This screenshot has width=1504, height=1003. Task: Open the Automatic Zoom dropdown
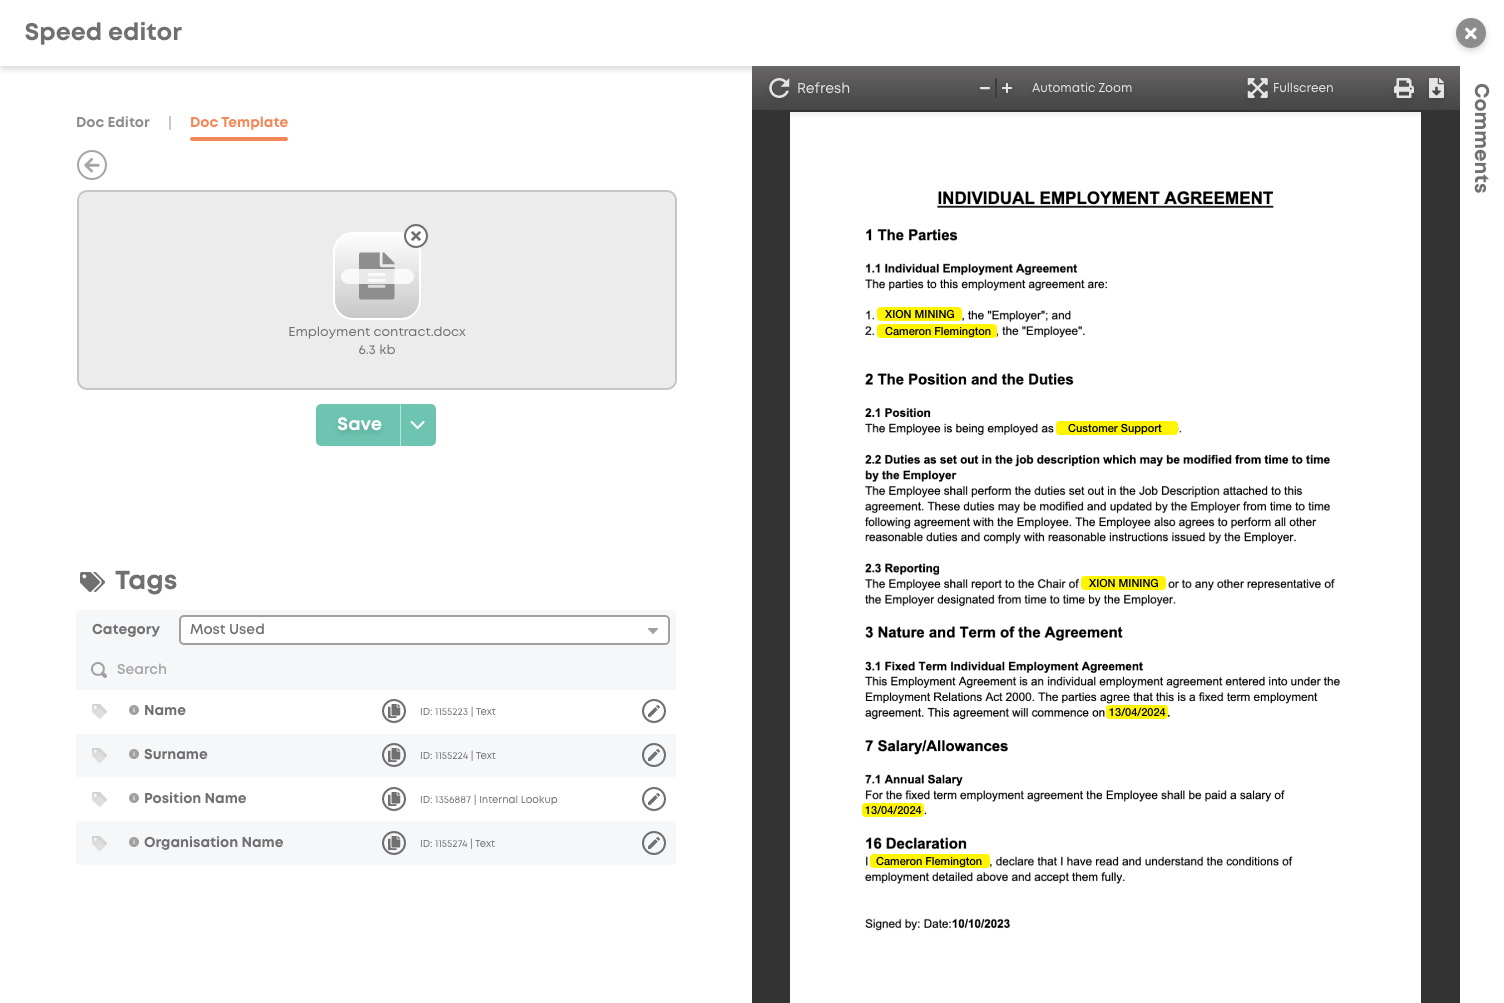1082,88
